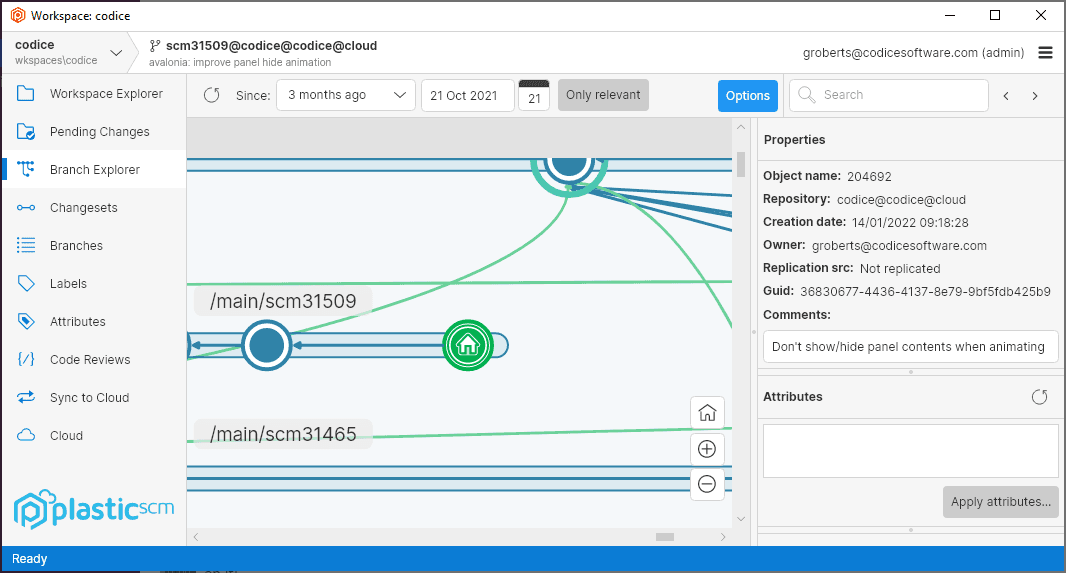Click the Options button
This screenshot has height=573, width=1066.
point(748,96)
